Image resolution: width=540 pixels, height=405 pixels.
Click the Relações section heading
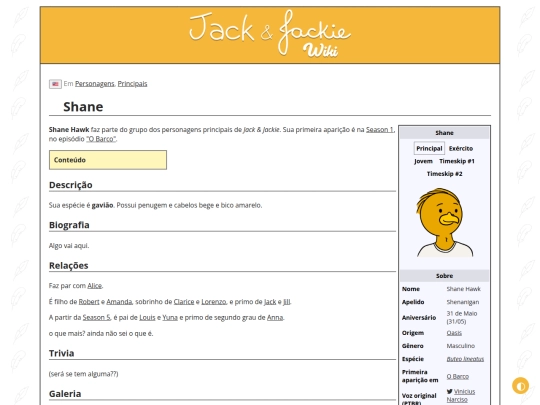coord(69,266)
